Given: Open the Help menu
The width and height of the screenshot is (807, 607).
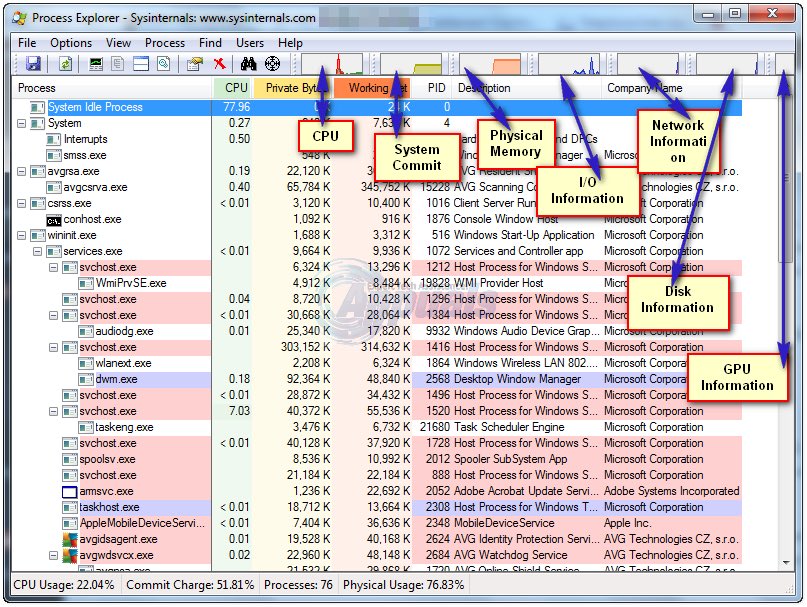Looking at the screenshot, I should pos(290,43).
